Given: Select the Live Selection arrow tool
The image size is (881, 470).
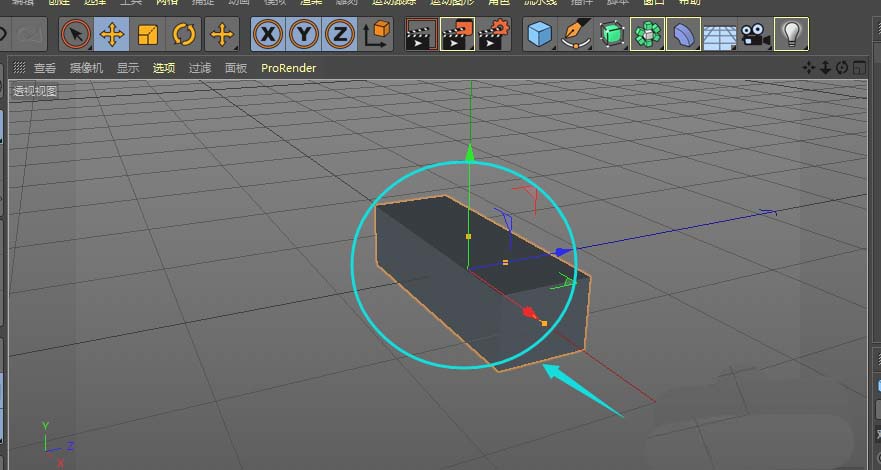Looking at the screenshot, I should pyautogui.click(x=76, y=34).
